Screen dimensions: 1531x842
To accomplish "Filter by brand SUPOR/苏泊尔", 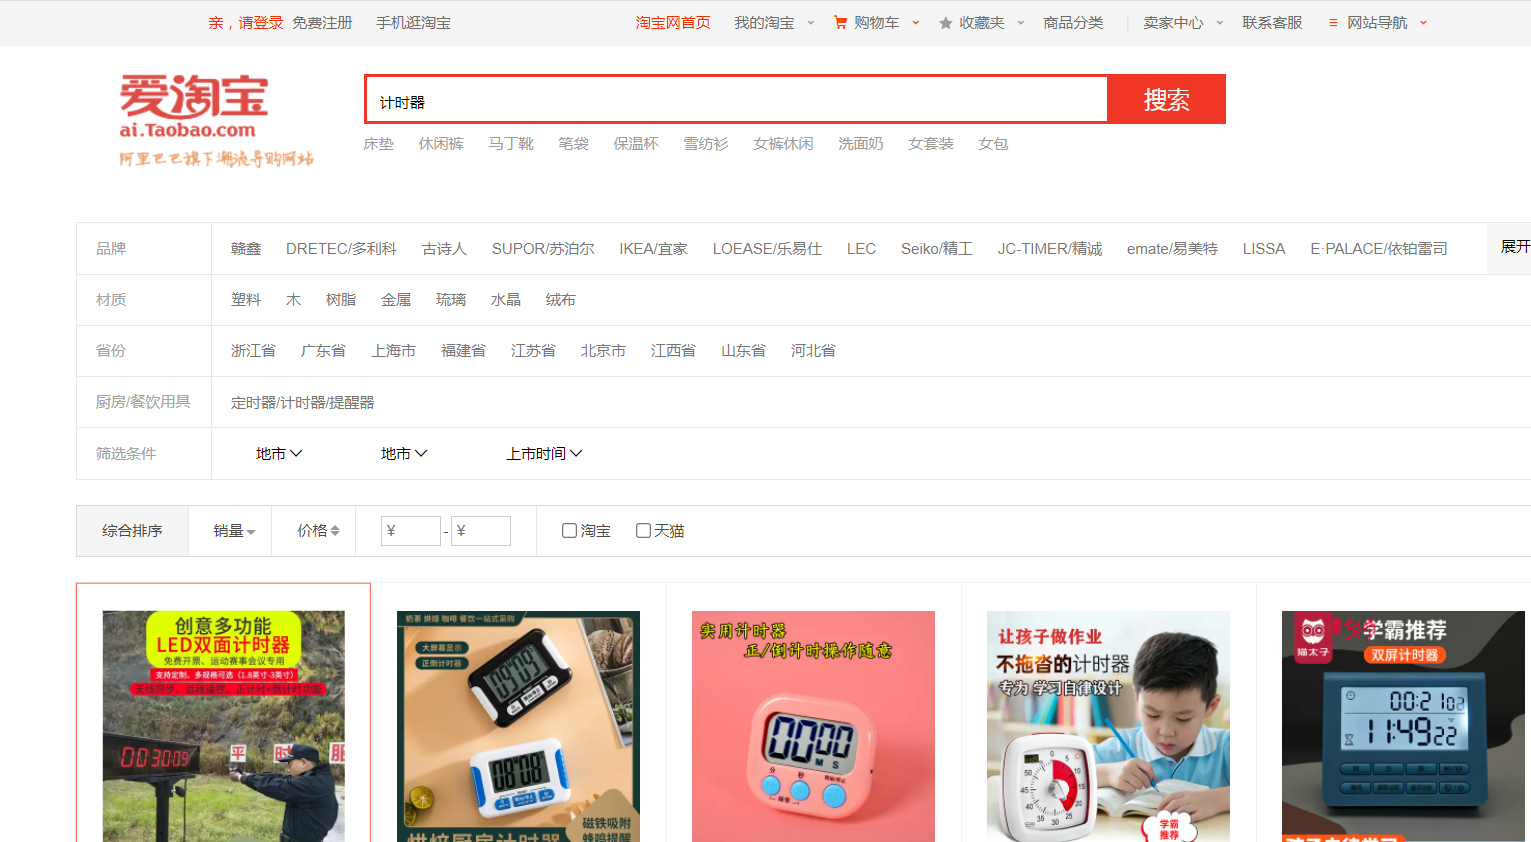I will click(x=543, y=249).
